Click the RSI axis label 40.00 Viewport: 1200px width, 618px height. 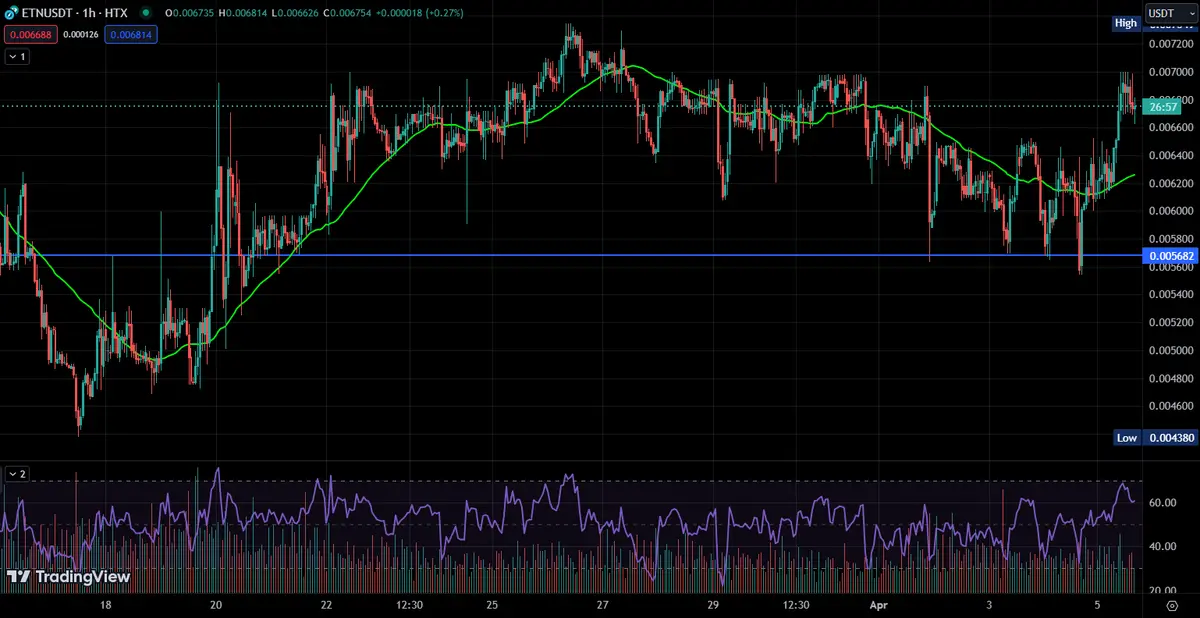click(1163, 547)
